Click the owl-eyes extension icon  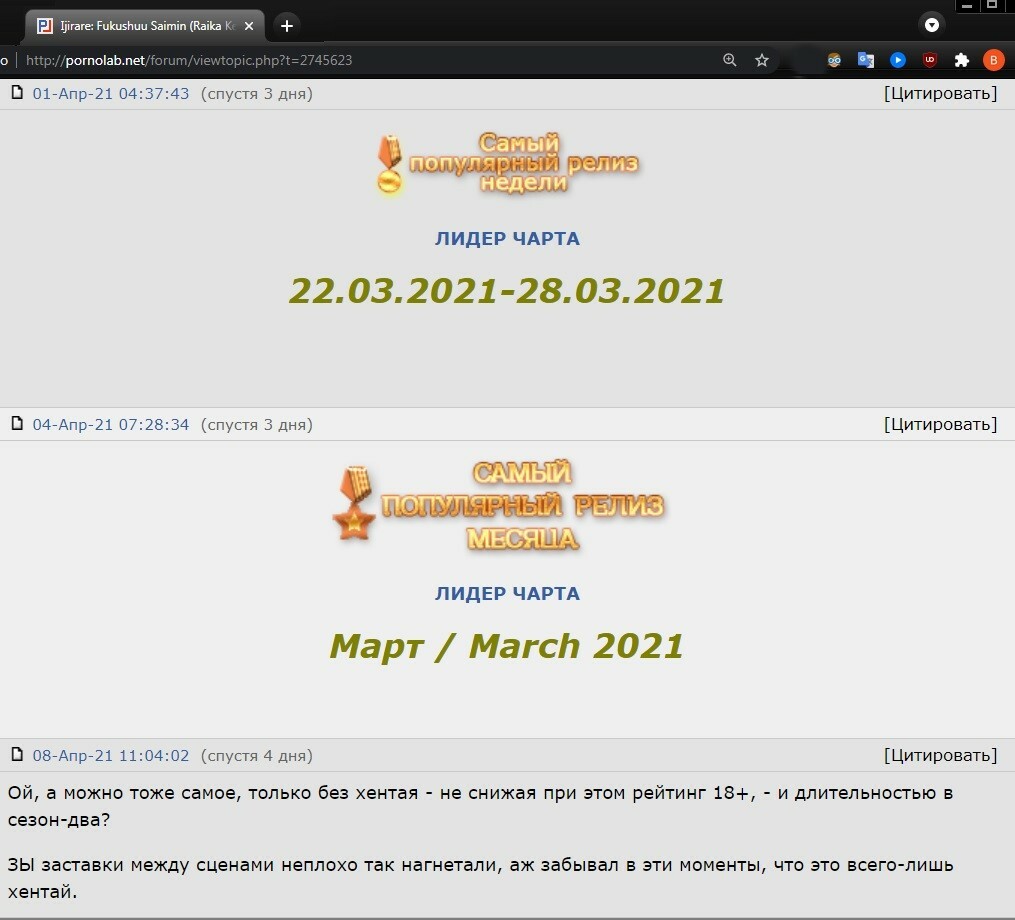(x=834, y=60)
